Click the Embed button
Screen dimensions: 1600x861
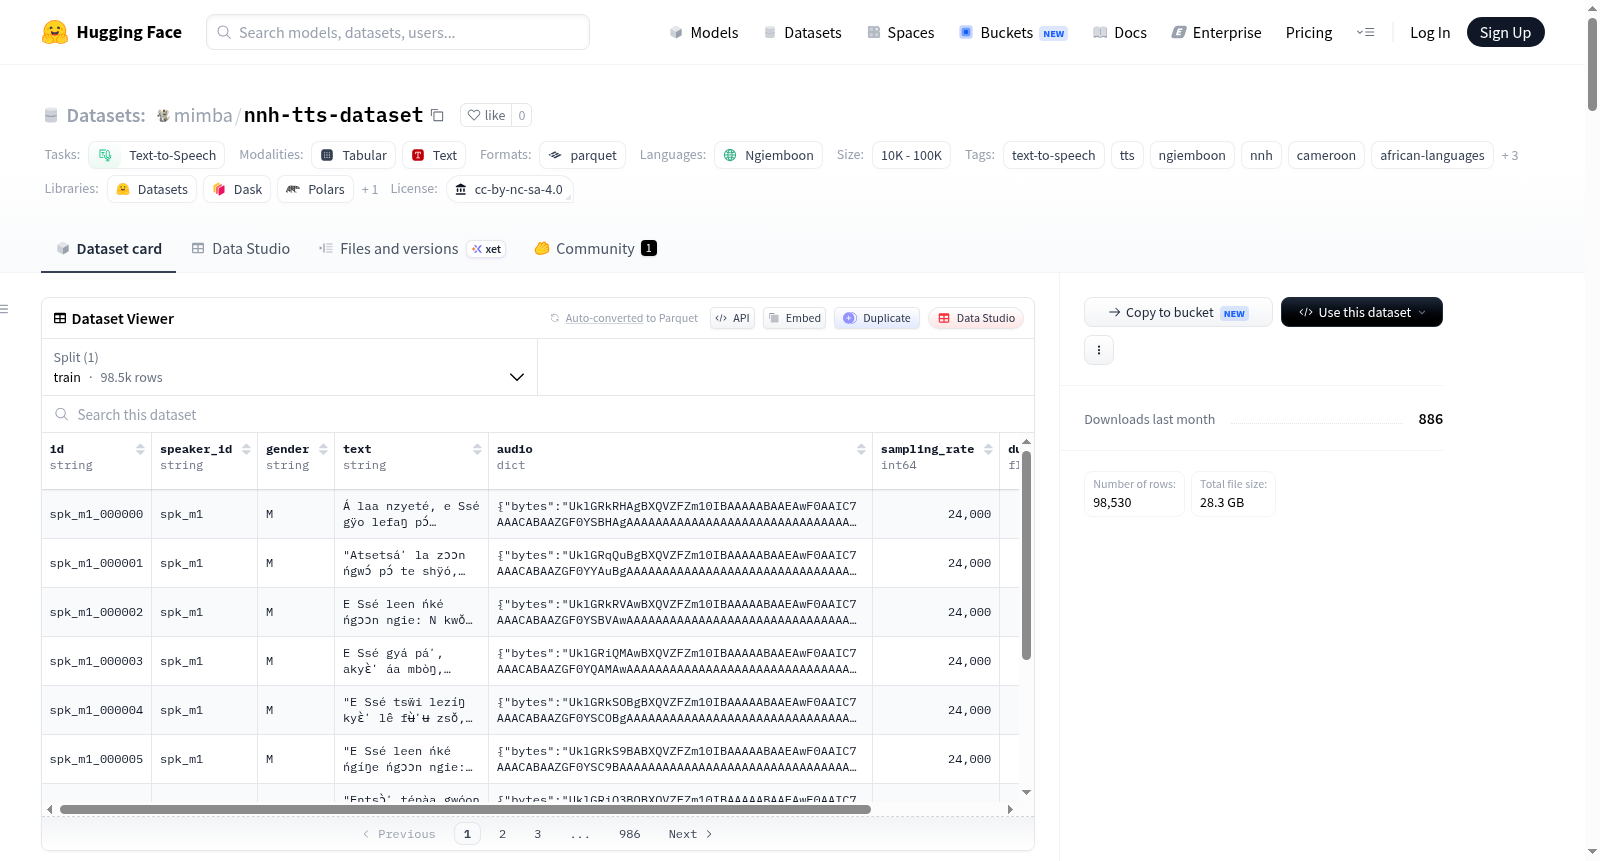pos(794,318)
